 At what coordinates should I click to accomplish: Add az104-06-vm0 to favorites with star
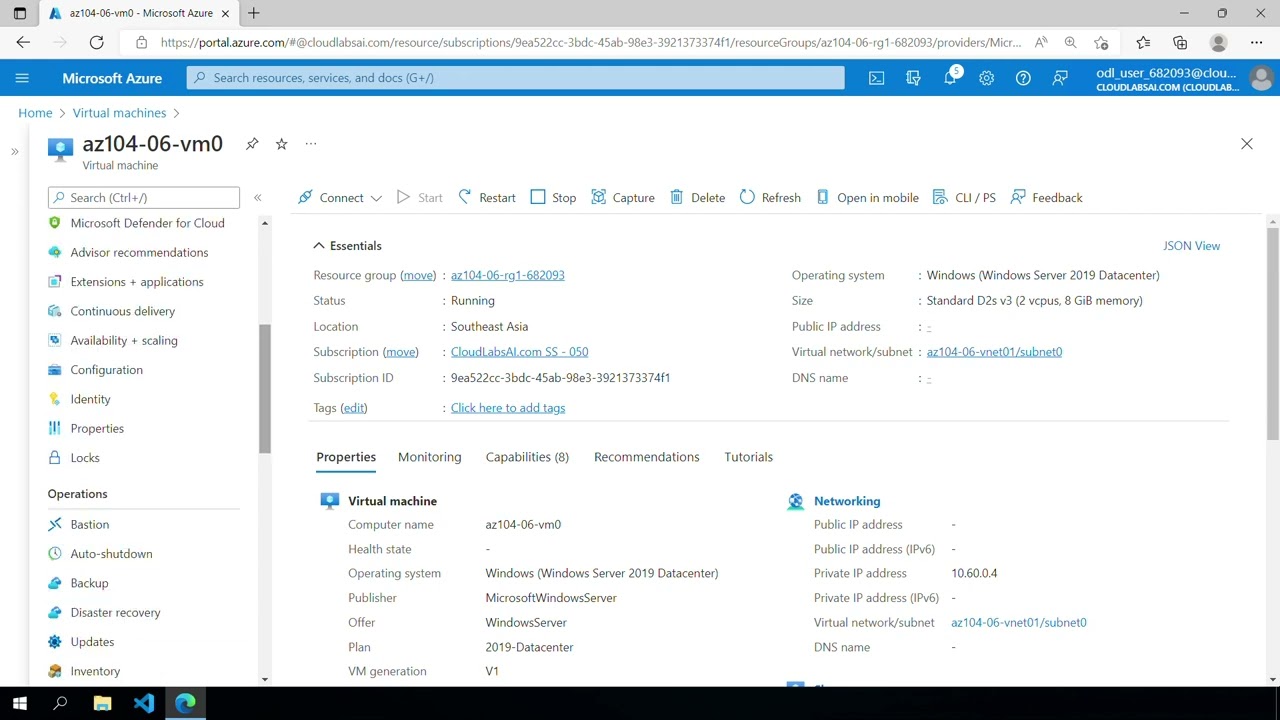point(281,144)
